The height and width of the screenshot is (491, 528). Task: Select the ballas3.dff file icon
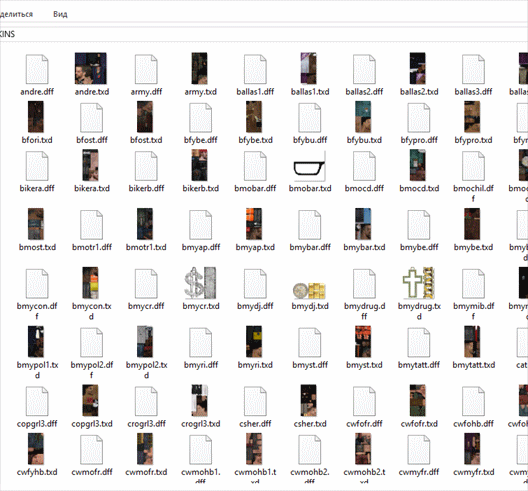[473, 69]
